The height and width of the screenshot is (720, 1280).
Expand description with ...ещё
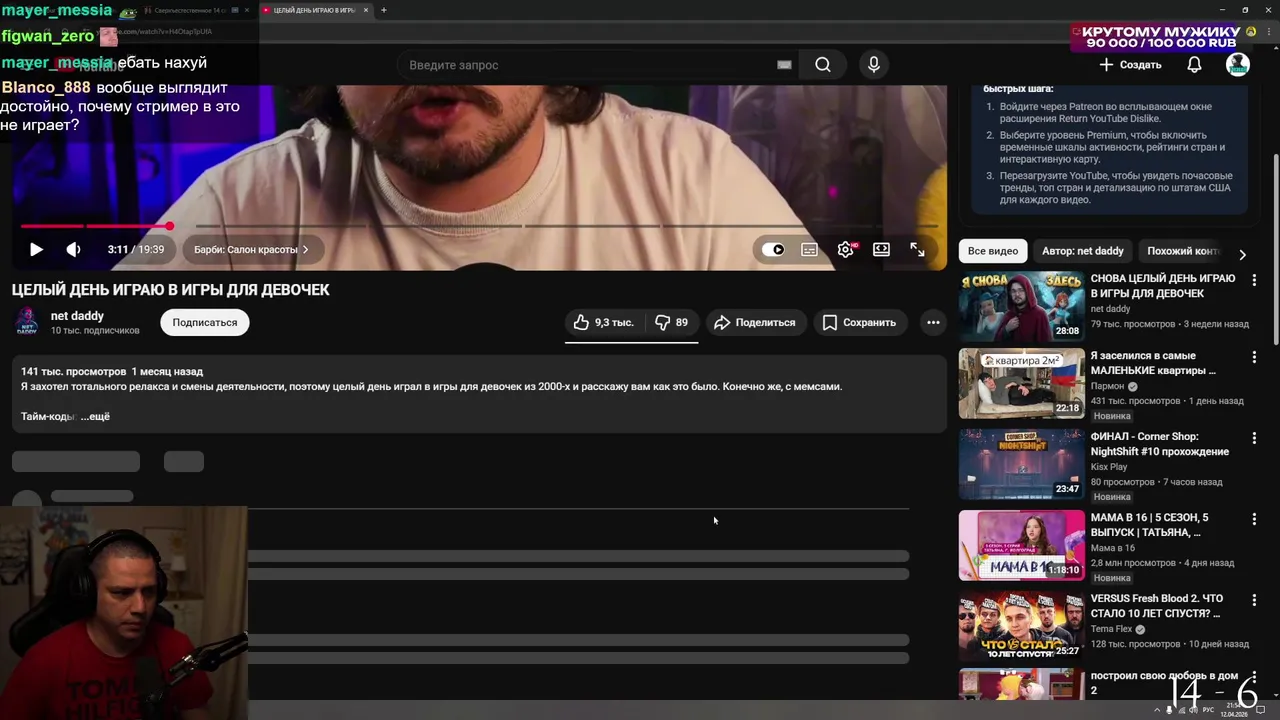coord(95,416)
